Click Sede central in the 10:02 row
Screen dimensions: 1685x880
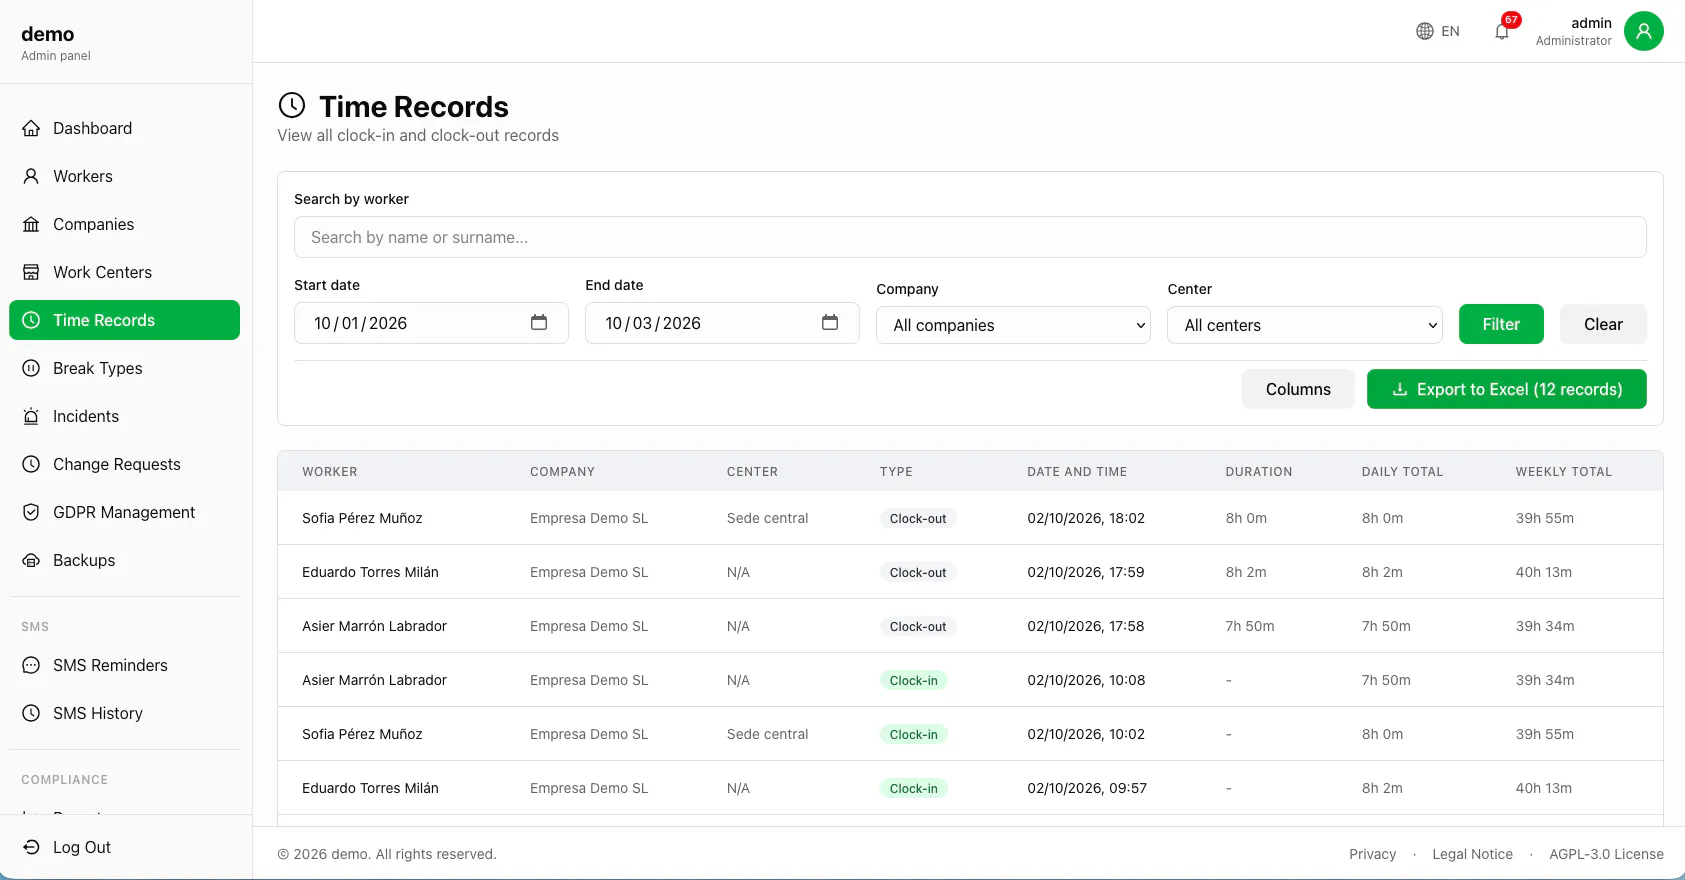click(x=767, y=734)
